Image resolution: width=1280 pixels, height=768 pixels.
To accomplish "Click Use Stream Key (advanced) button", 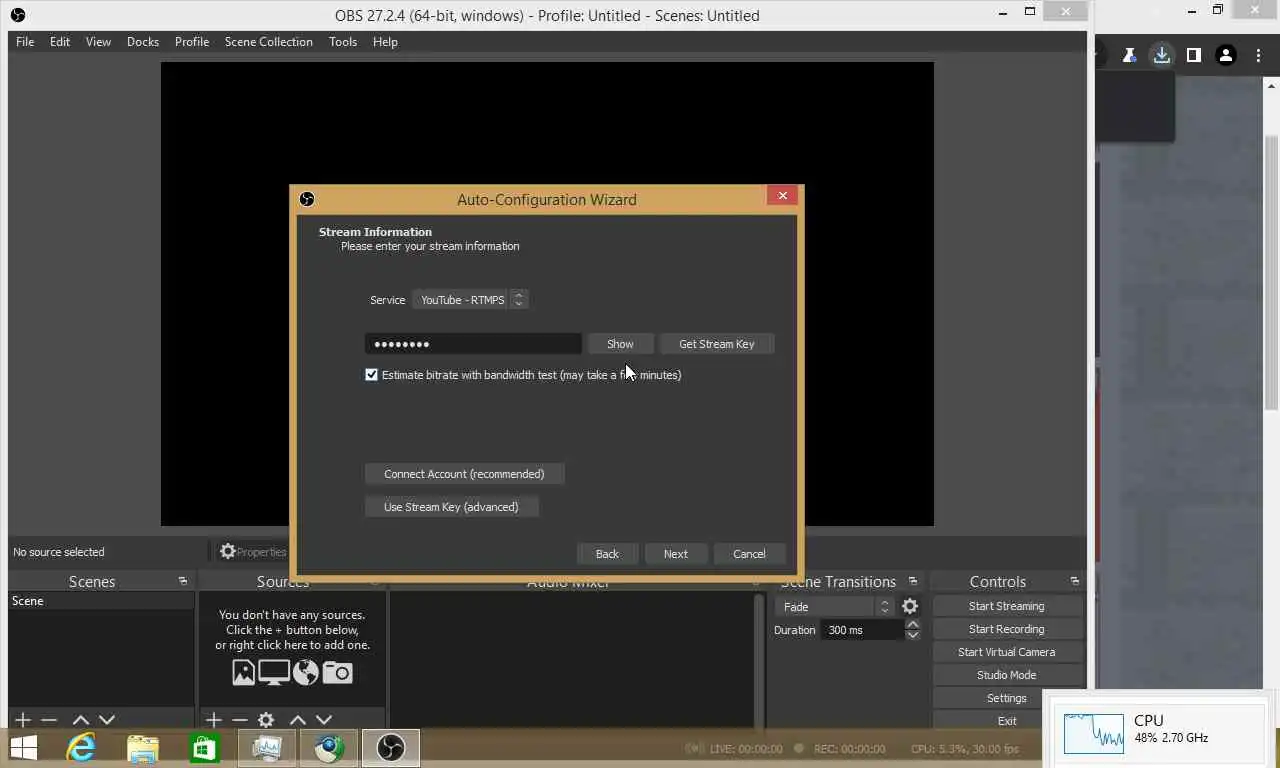I will (451, 507).
